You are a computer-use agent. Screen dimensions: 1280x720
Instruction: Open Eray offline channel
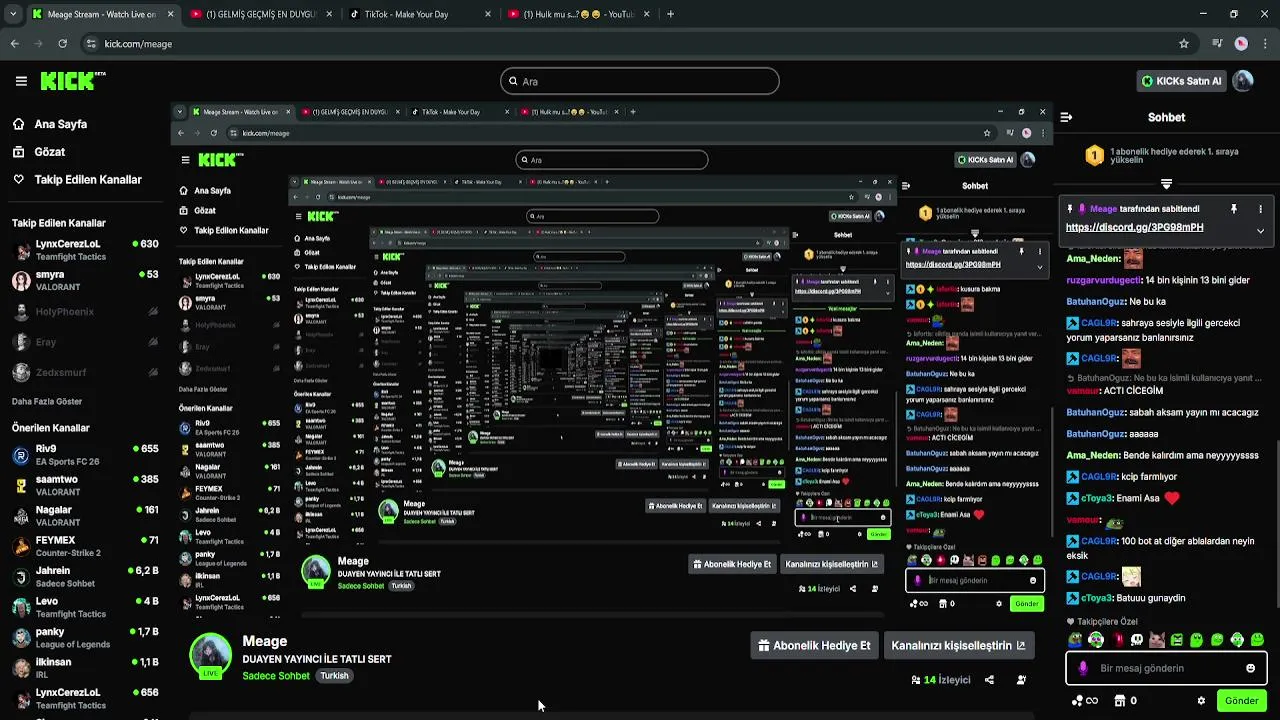pos(85,342)
